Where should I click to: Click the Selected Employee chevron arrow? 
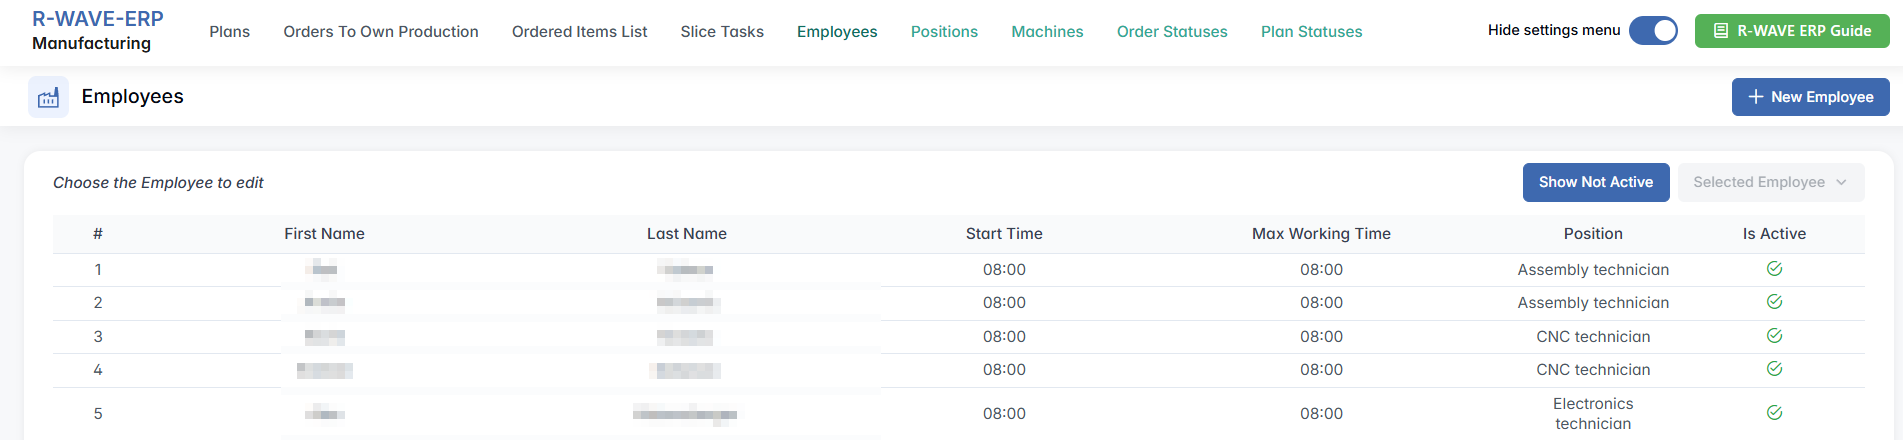point(1841,182)
